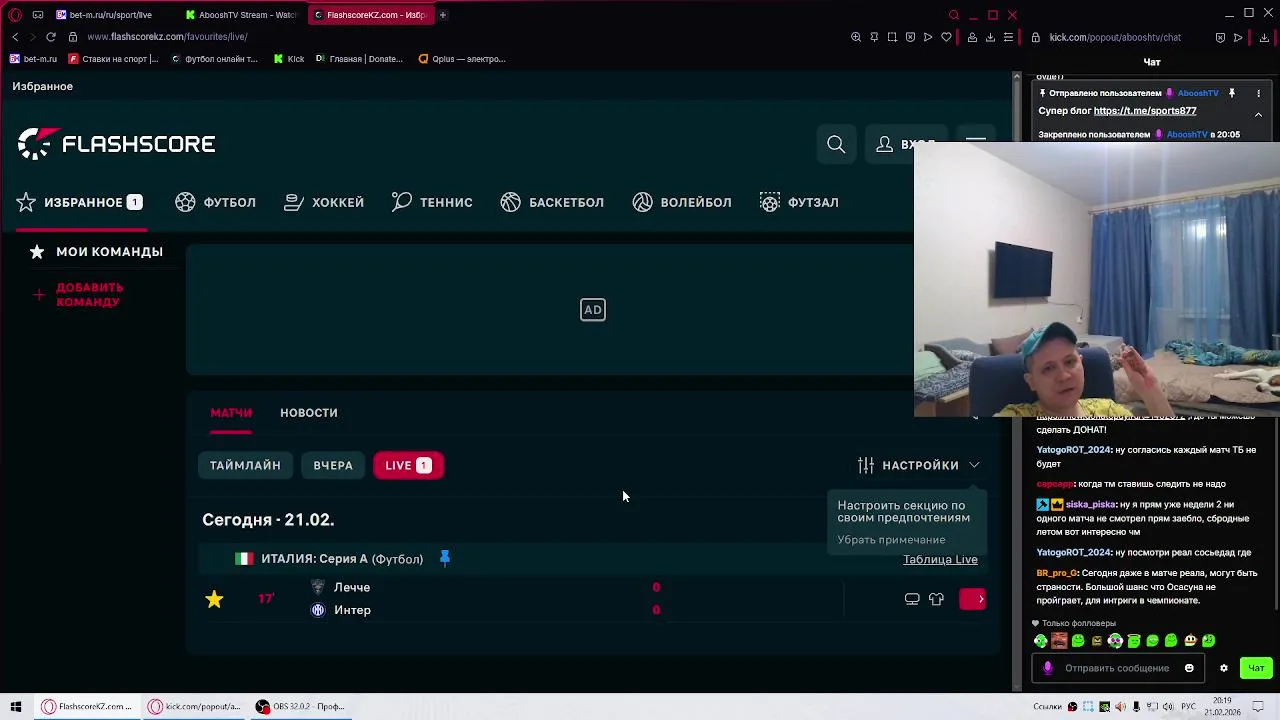1280x720 pixels.
Task: Open Италия: Серия А league link
Action: (x=341, y=559)
